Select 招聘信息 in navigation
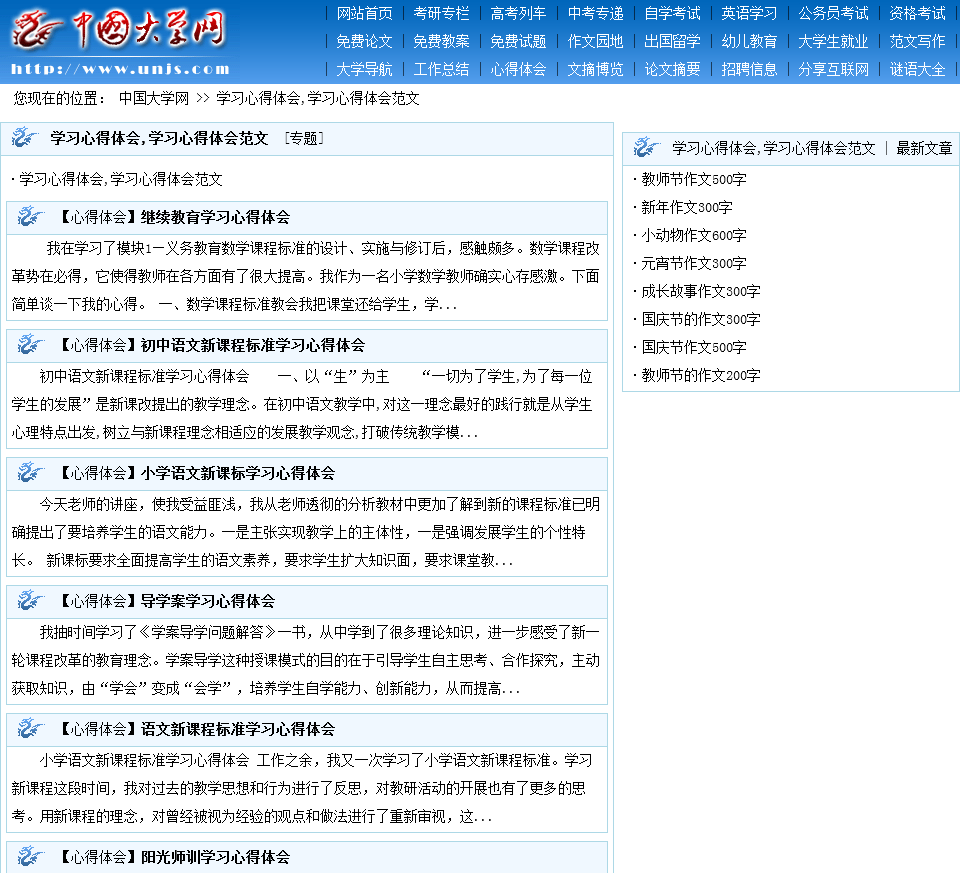The image size is (960, 873). 749,69
